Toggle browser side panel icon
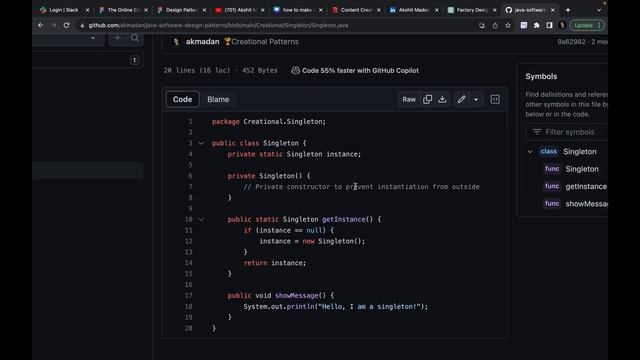The width and height of the screenshot is (640, 360). point(549,25)
